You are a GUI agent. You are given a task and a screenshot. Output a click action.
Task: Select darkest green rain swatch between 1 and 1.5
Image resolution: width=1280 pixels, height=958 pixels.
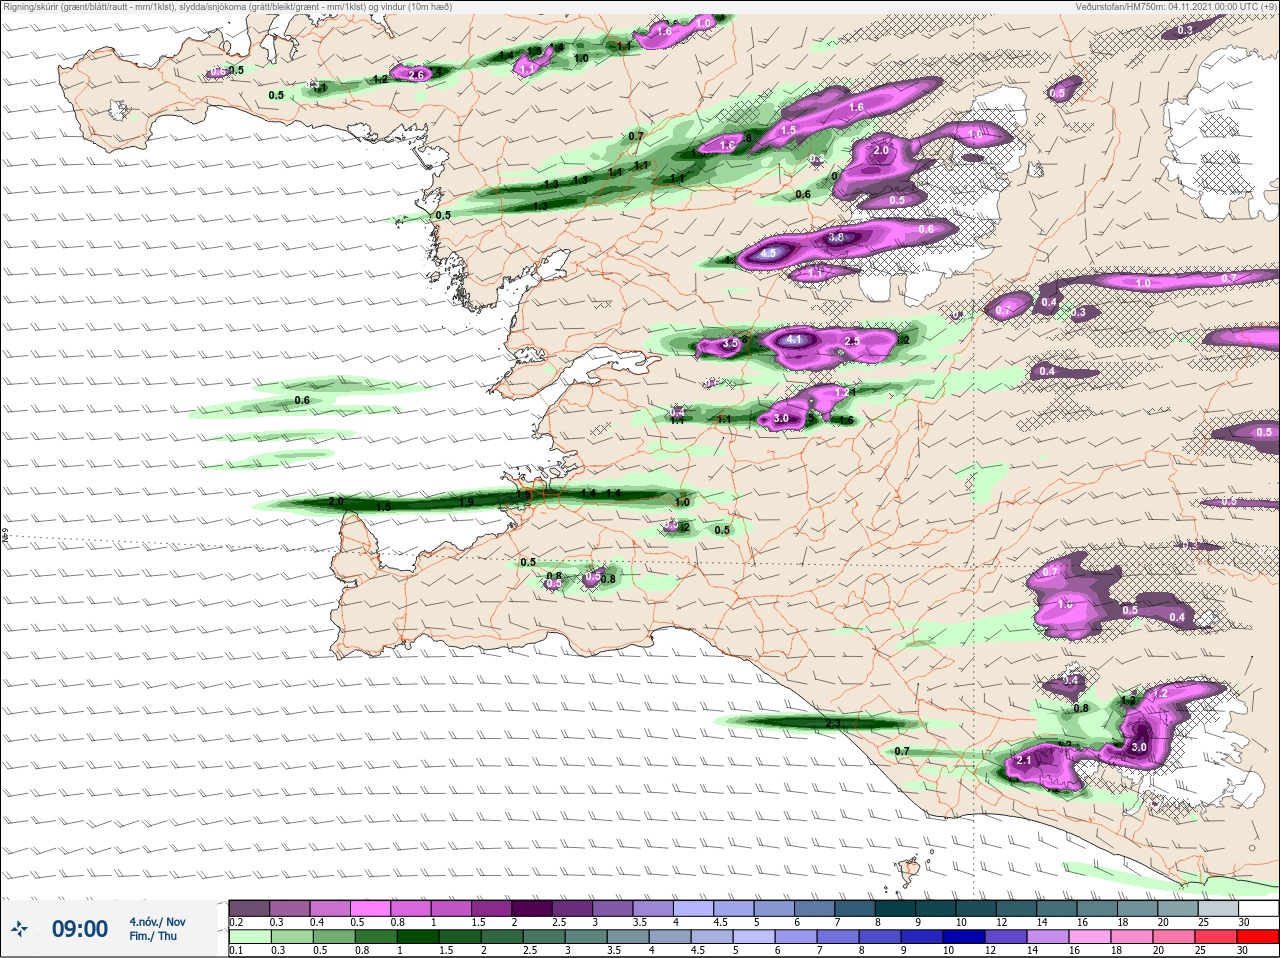[x=416, y=937]
